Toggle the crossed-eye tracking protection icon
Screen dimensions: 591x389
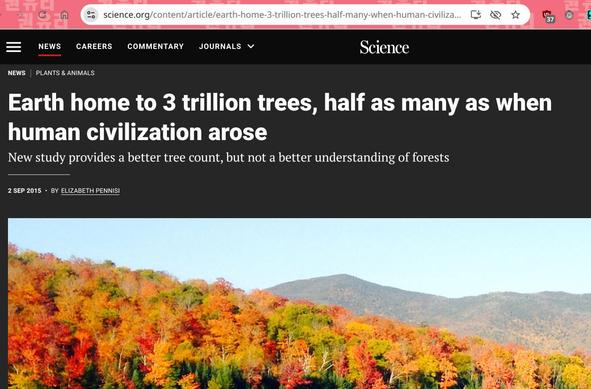(495, 15)
